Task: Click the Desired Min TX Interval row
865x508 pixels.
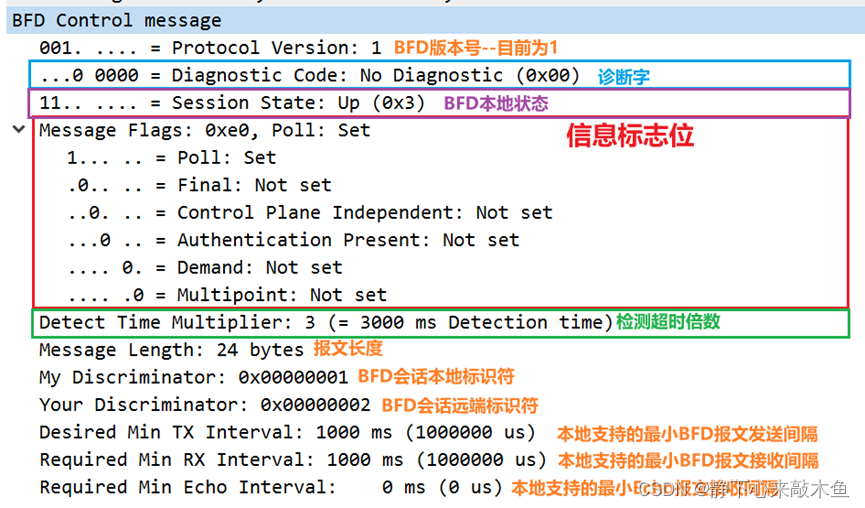Action: [x=292, y=433]
